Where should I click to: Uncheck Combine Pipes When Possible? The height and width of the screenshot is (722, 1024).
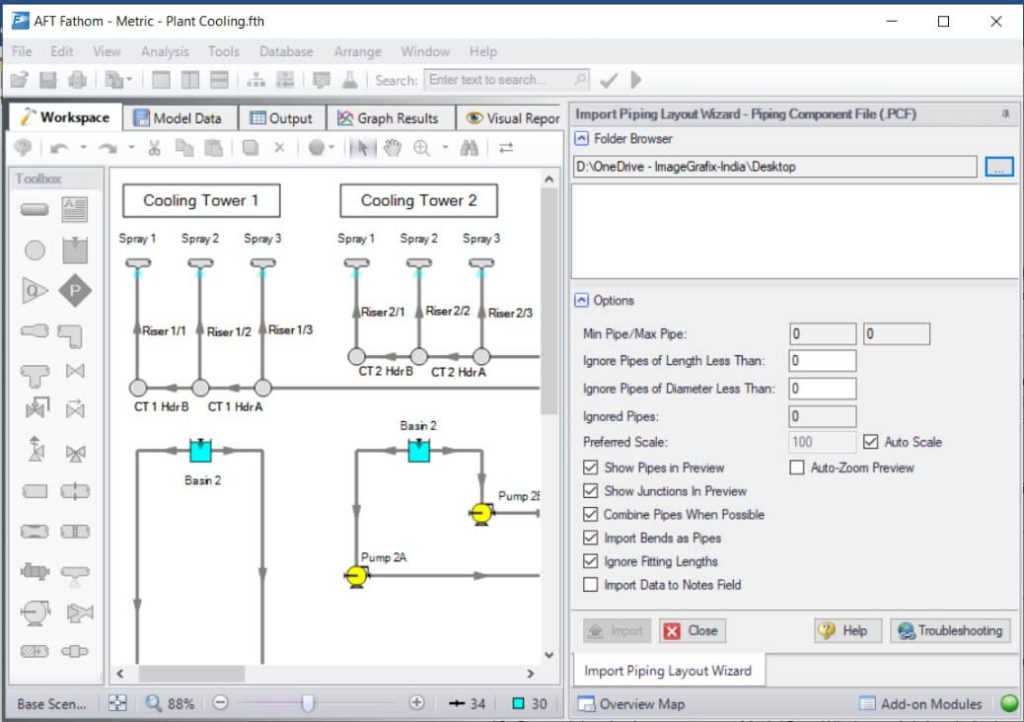click(x=590, y=514)
